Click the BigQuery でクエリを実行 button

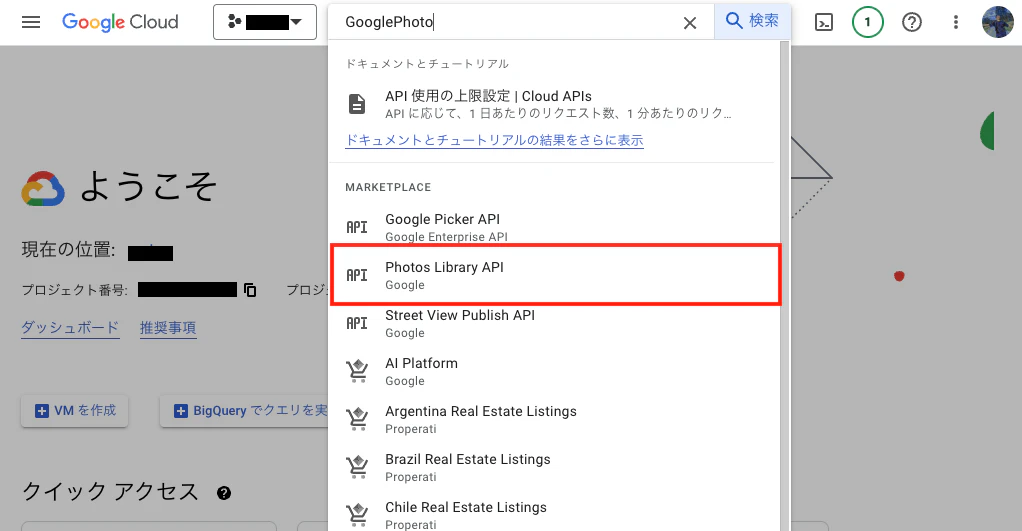(244, 410)
